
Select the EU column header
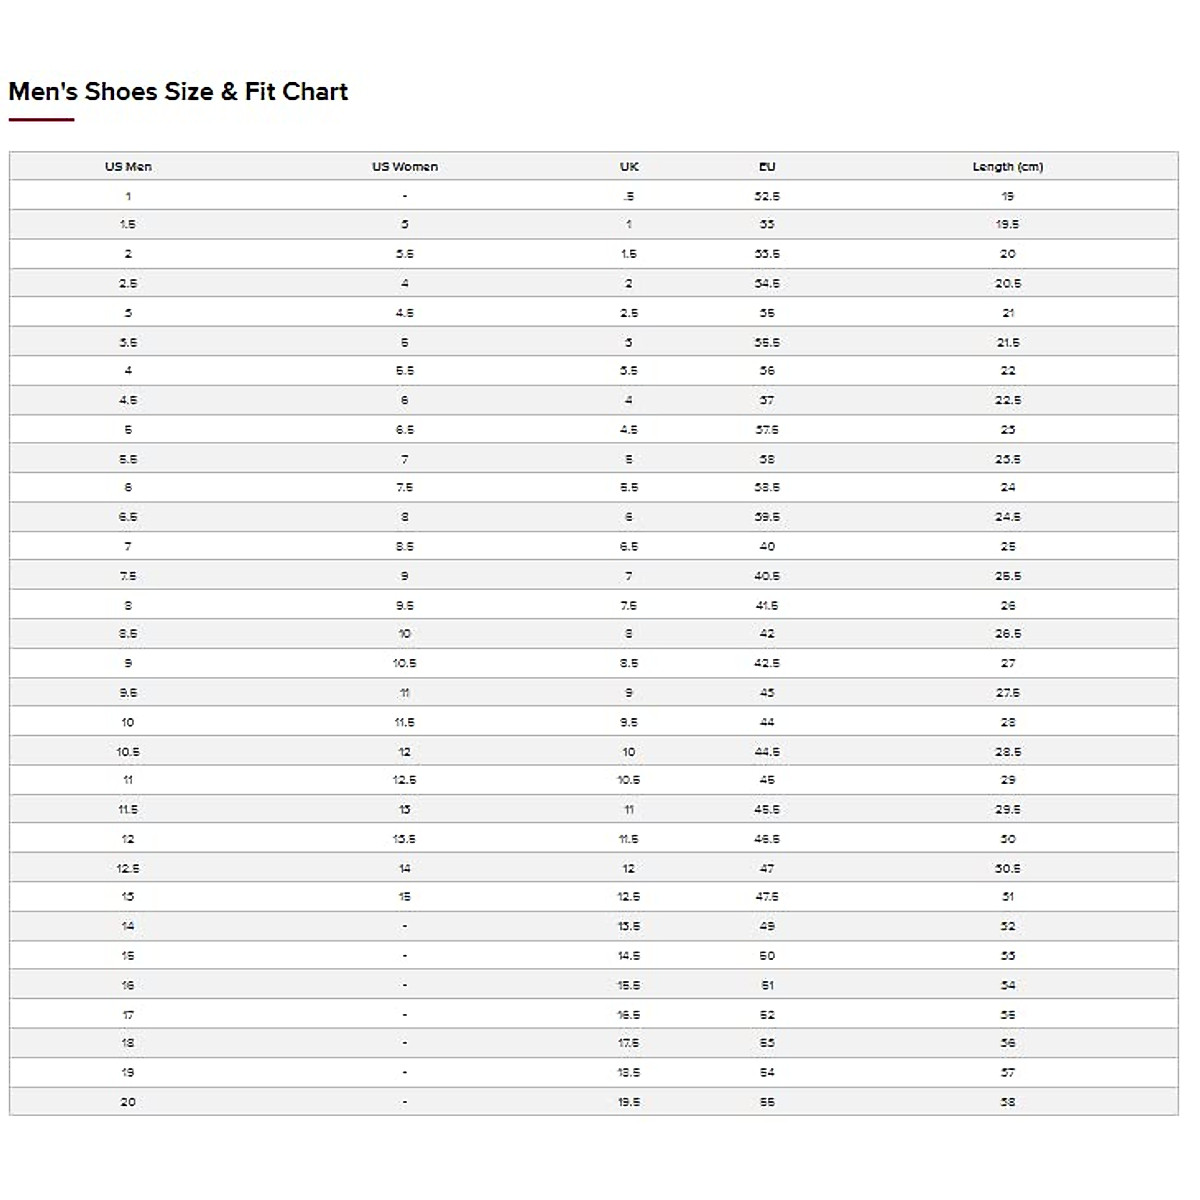point(767,167)
